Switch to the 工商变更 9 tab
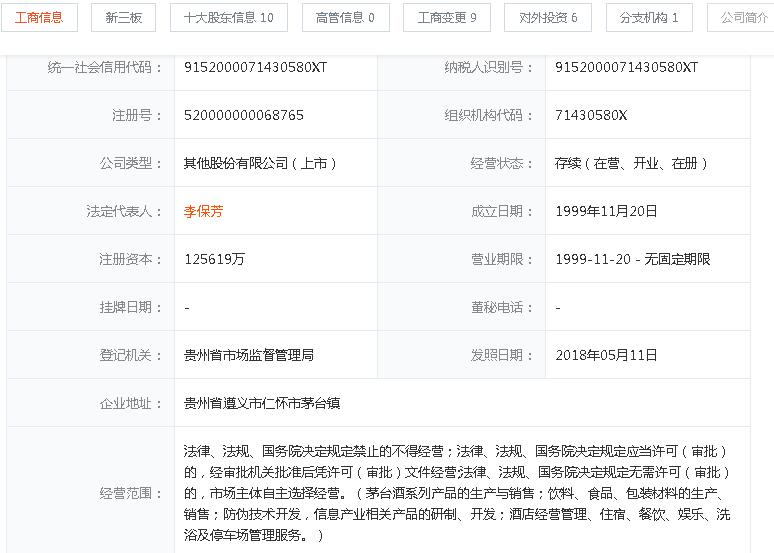 447,18
